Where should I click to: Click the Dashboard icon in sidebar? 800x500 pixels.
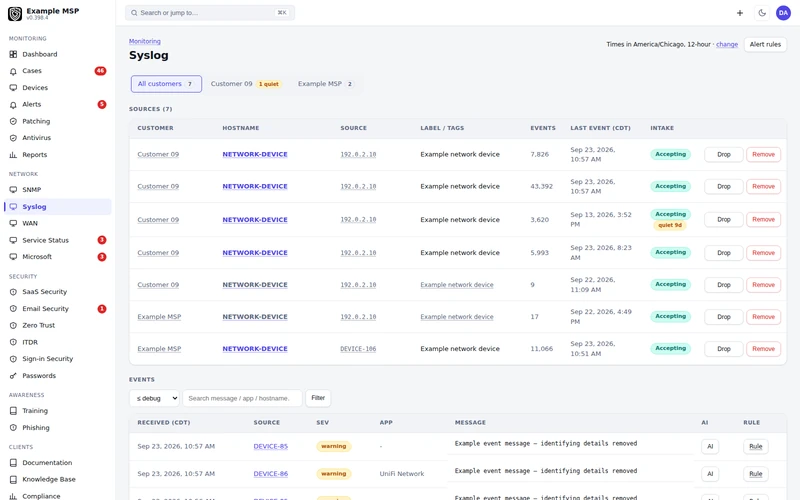click(13, 54)
